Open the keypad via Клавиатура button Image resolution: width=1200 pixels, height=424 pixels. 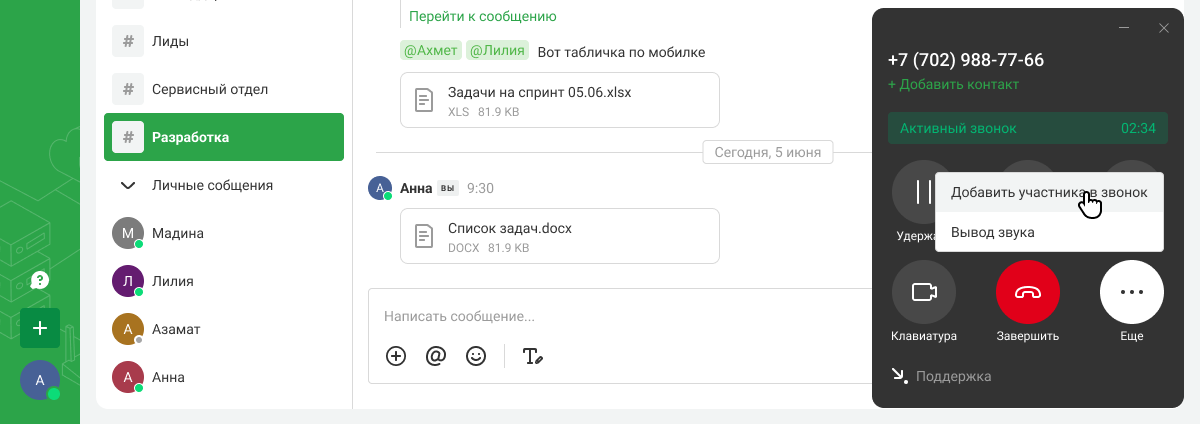click(924, 292)
